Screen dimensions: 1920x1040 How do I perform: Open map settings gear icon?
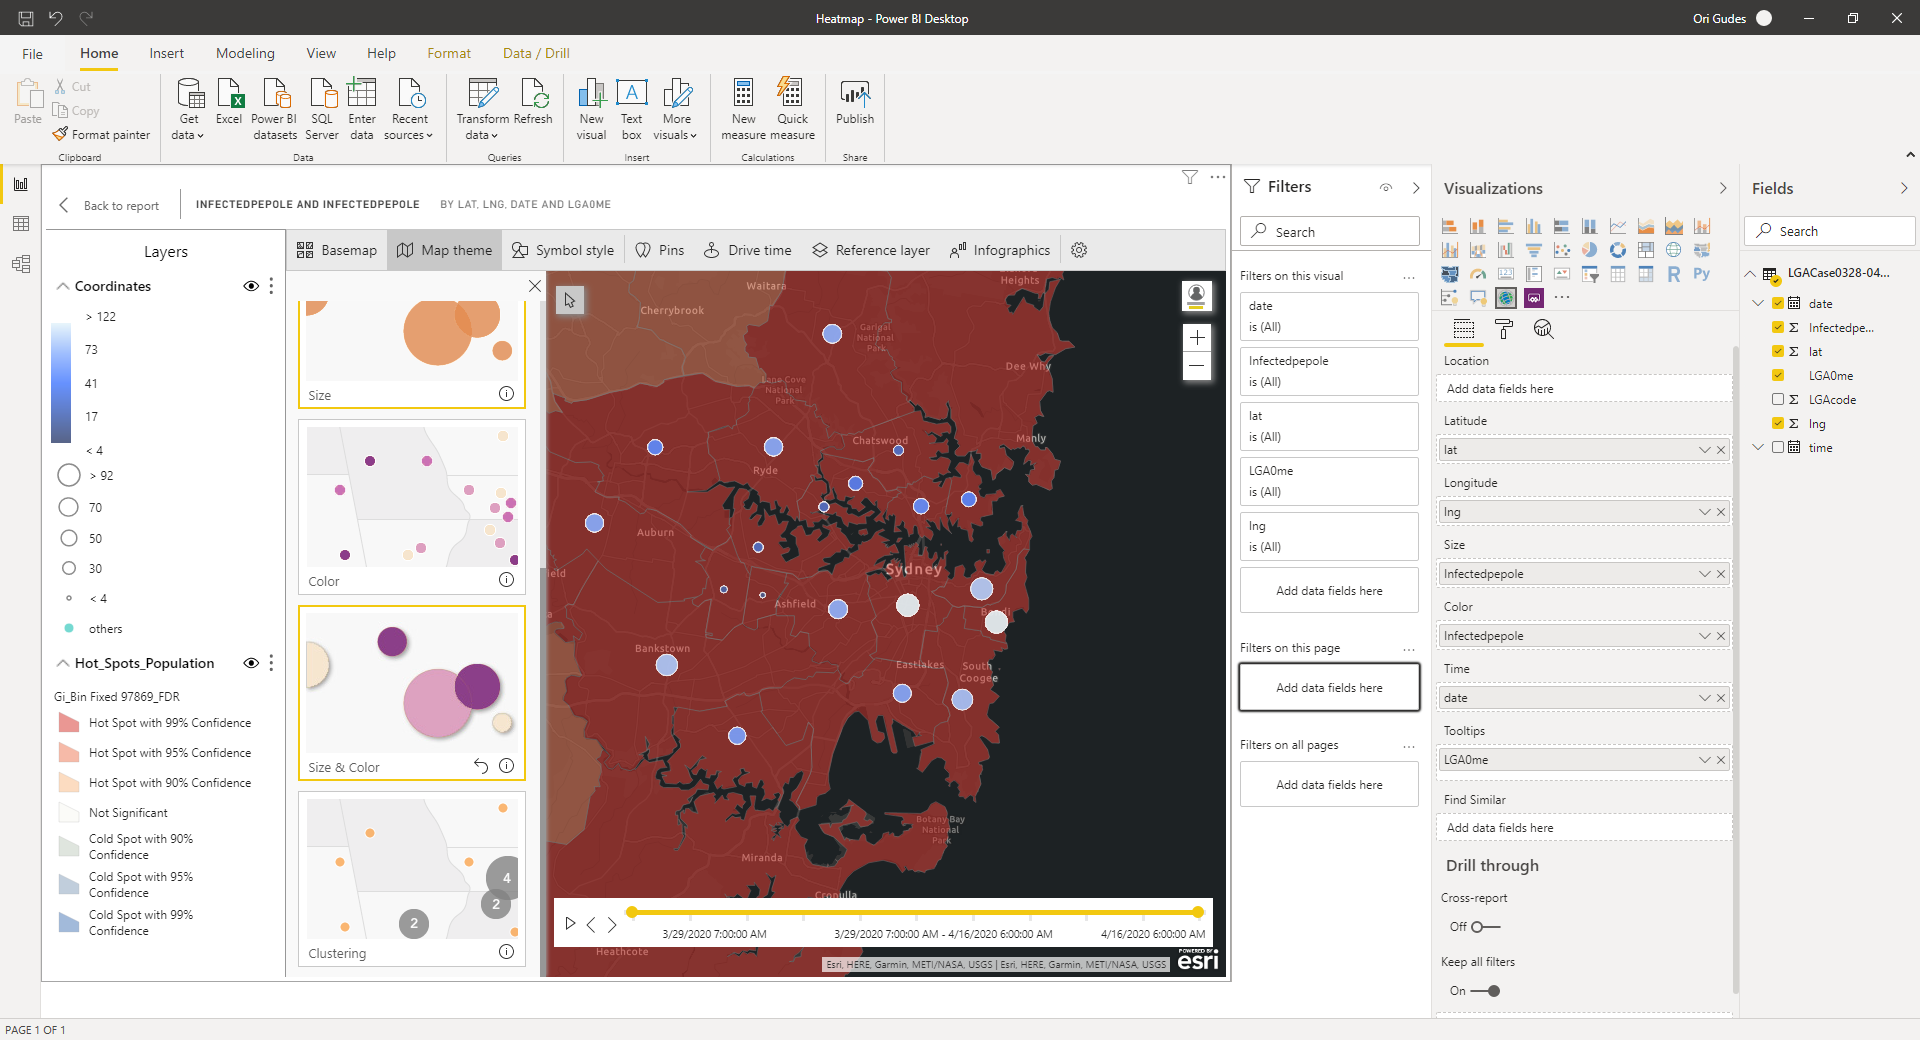[1079, 250]
